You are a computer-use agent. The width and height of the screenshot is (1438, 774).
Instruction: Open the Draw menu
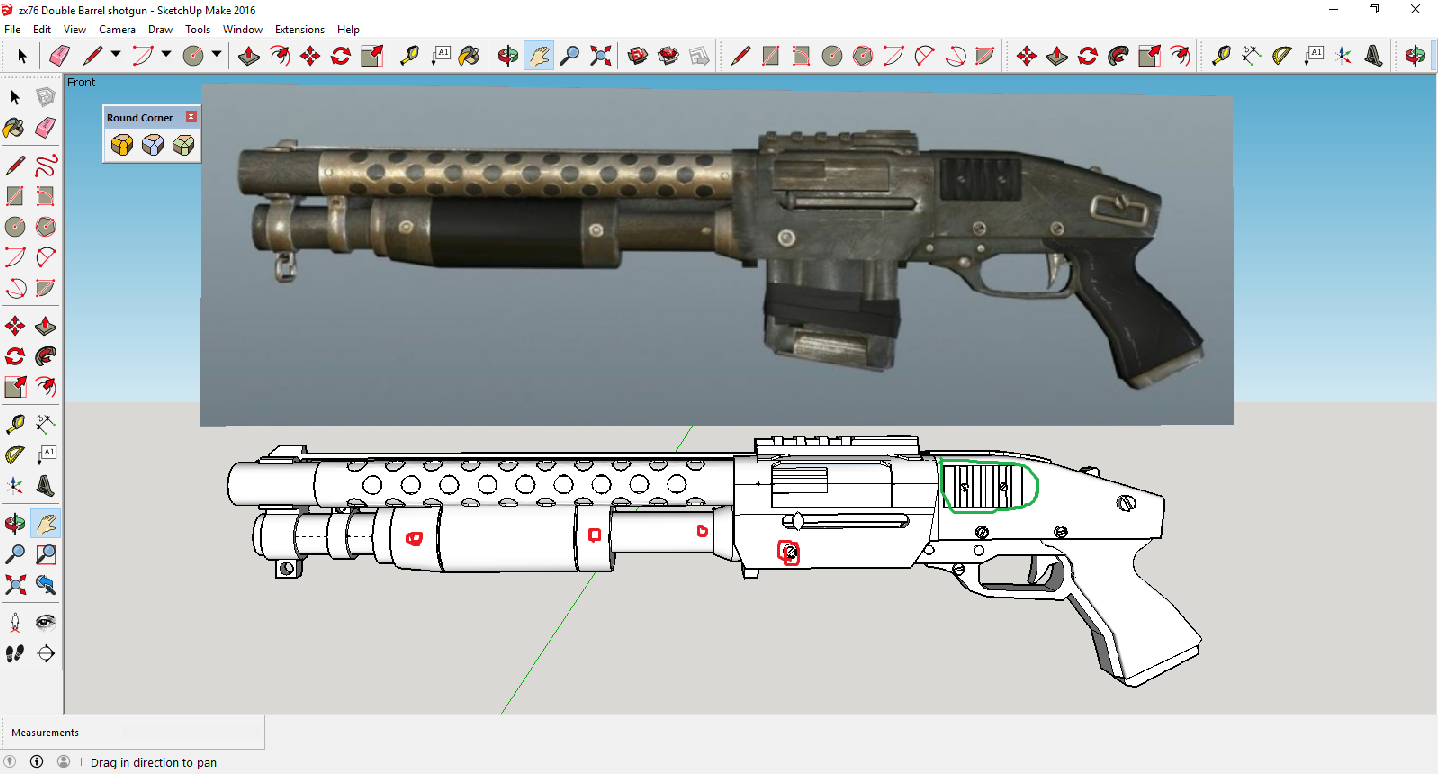point(160,29)
